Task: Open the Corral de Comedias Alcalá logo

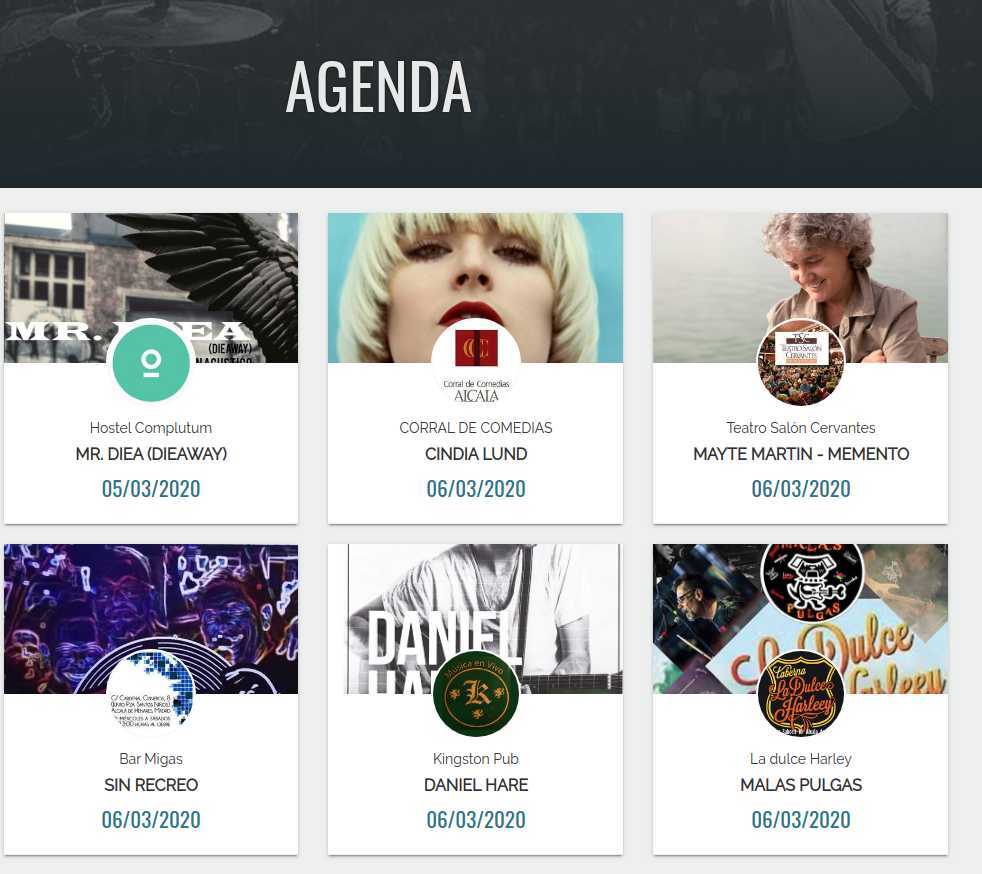Action: coord(476,362)
